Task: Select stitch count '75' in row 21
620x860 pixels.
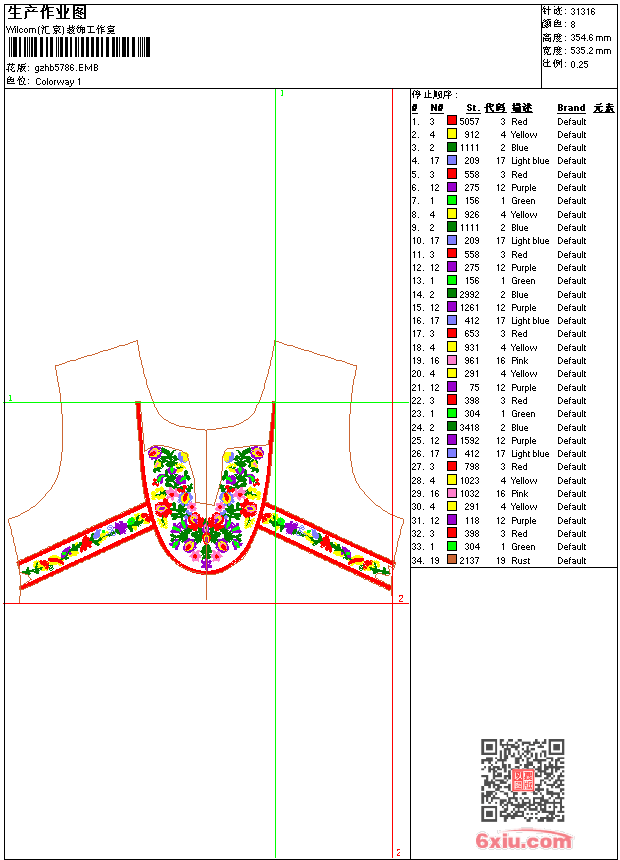Action: tap(474, 387)
